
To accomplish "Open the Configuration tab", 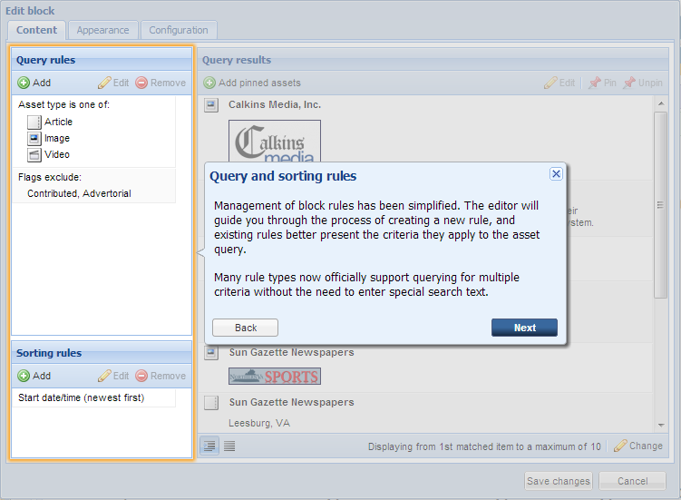I will [x=178, y=30].
